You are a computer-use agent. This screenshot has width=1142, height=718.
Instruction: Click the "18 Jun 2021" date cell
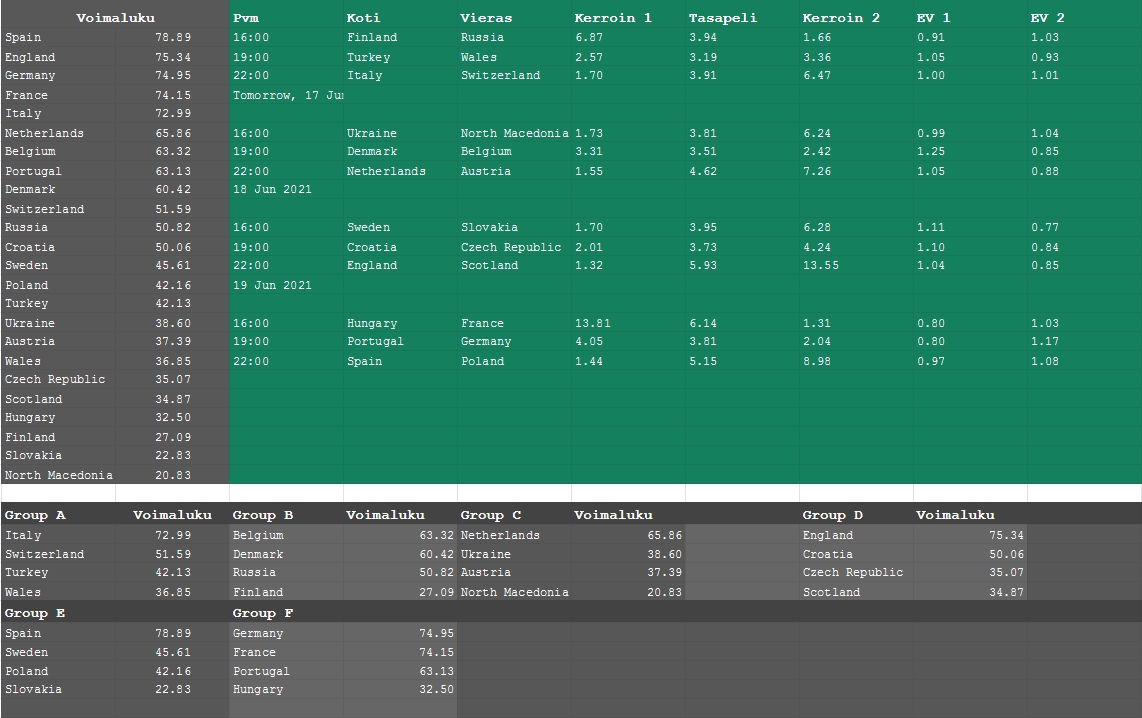tap(272, 189)
